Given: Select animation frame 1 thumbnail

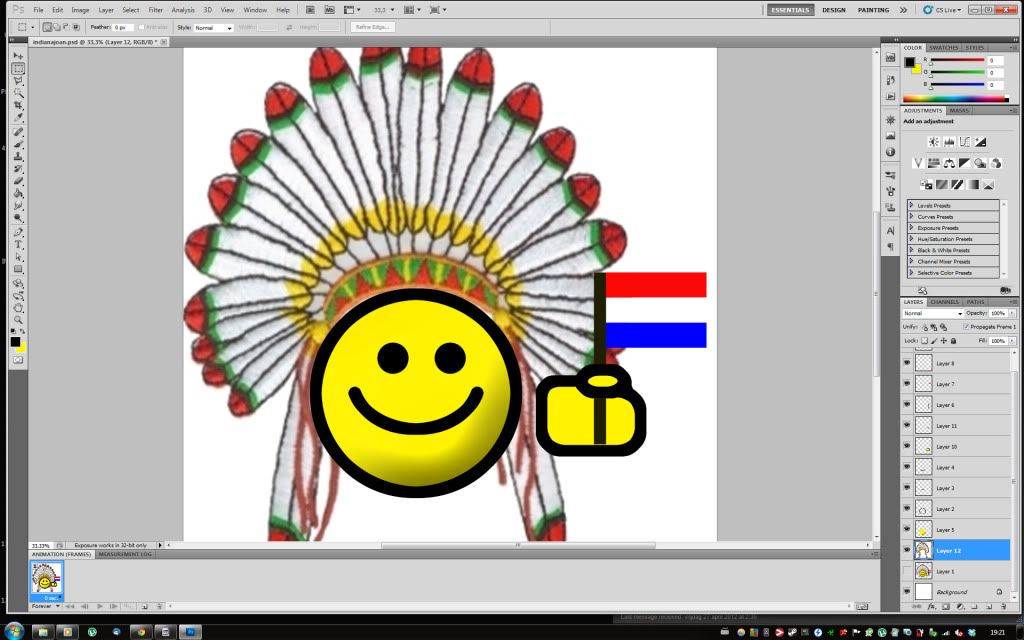Looking at the screenshot, I should tap(46, 579).
